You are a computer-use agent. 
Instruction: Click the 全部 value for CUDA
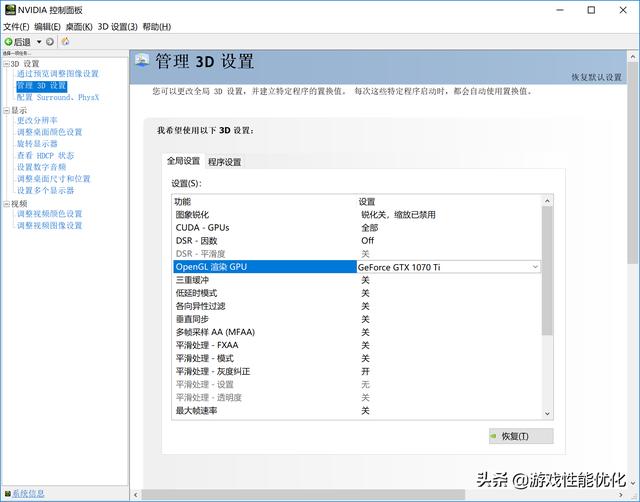(370, 228)
